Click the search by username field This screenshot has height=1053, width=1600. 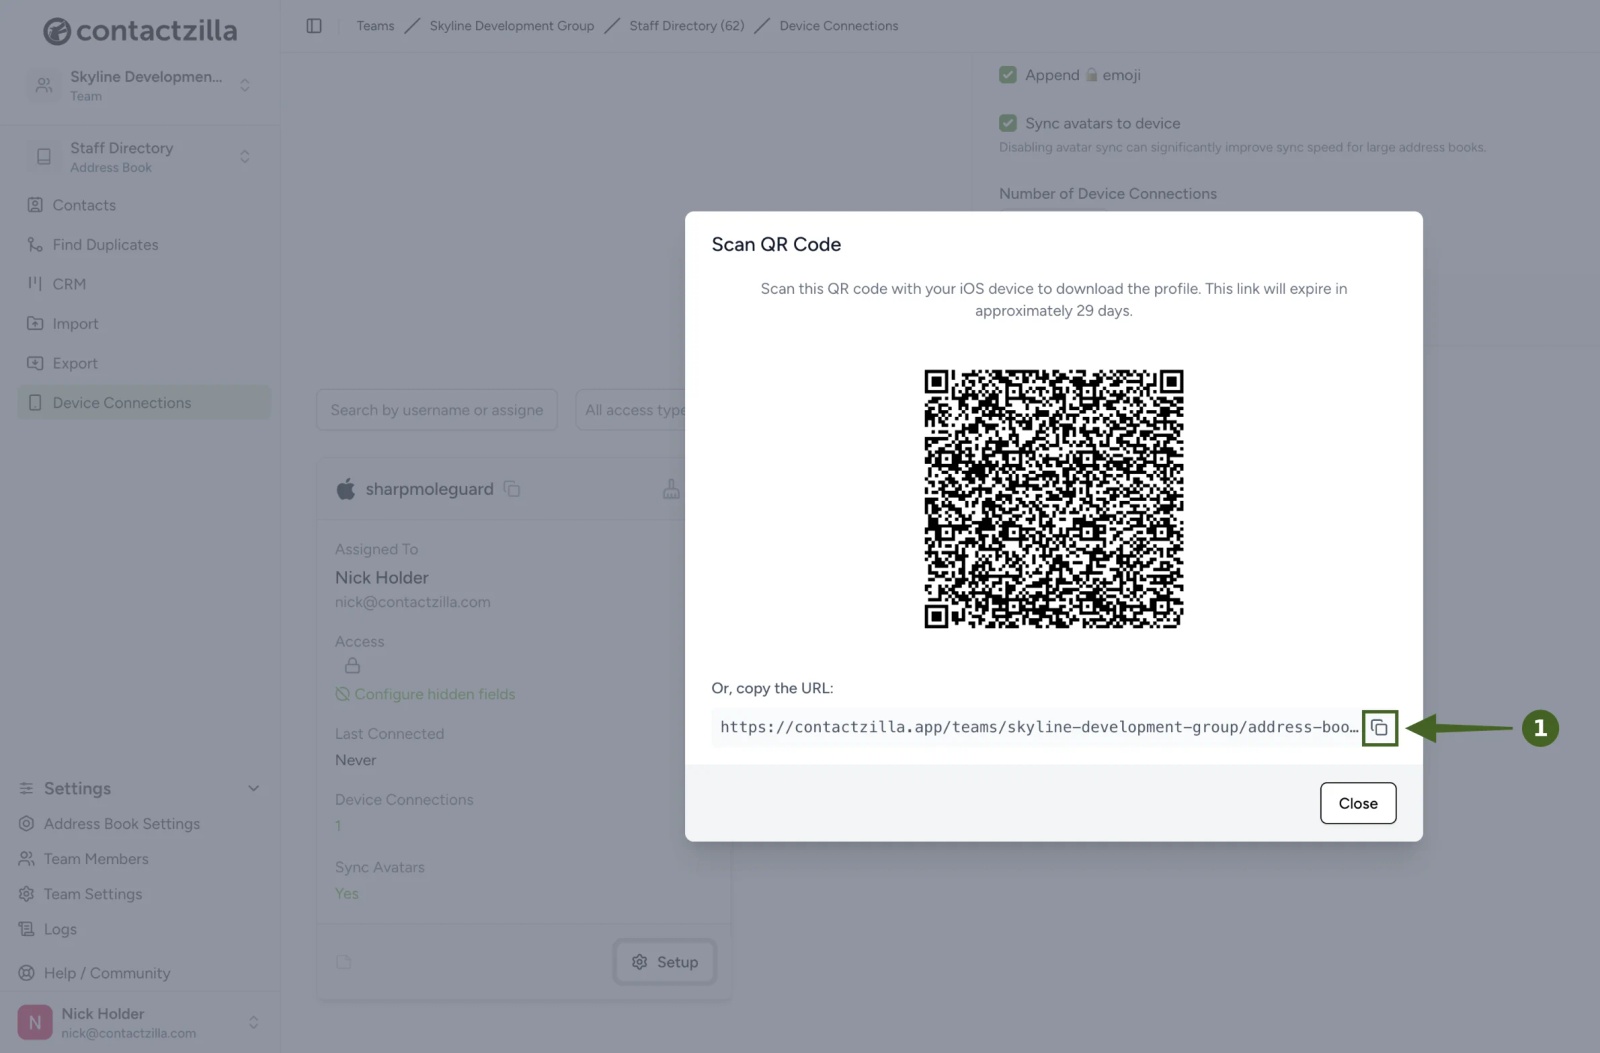point(437,410)
